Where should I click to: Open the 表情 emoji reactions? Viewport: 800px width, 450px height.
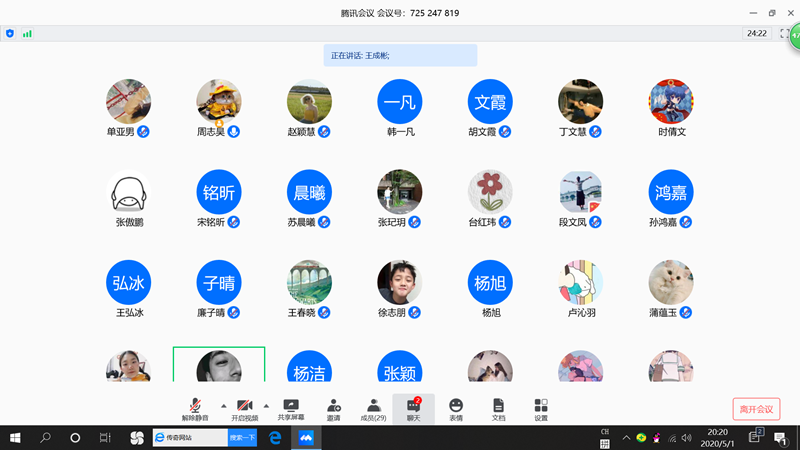pos(456,408)
